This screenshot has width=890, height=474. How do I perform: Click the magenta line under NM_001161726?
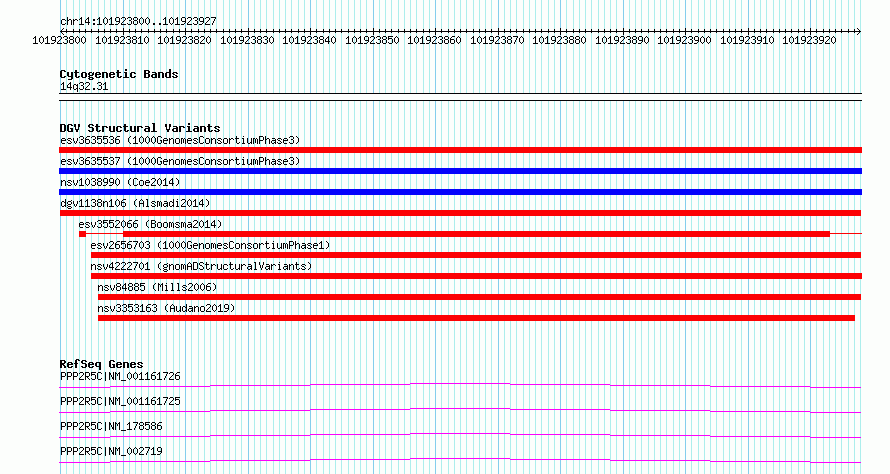(x=460, y=385)
